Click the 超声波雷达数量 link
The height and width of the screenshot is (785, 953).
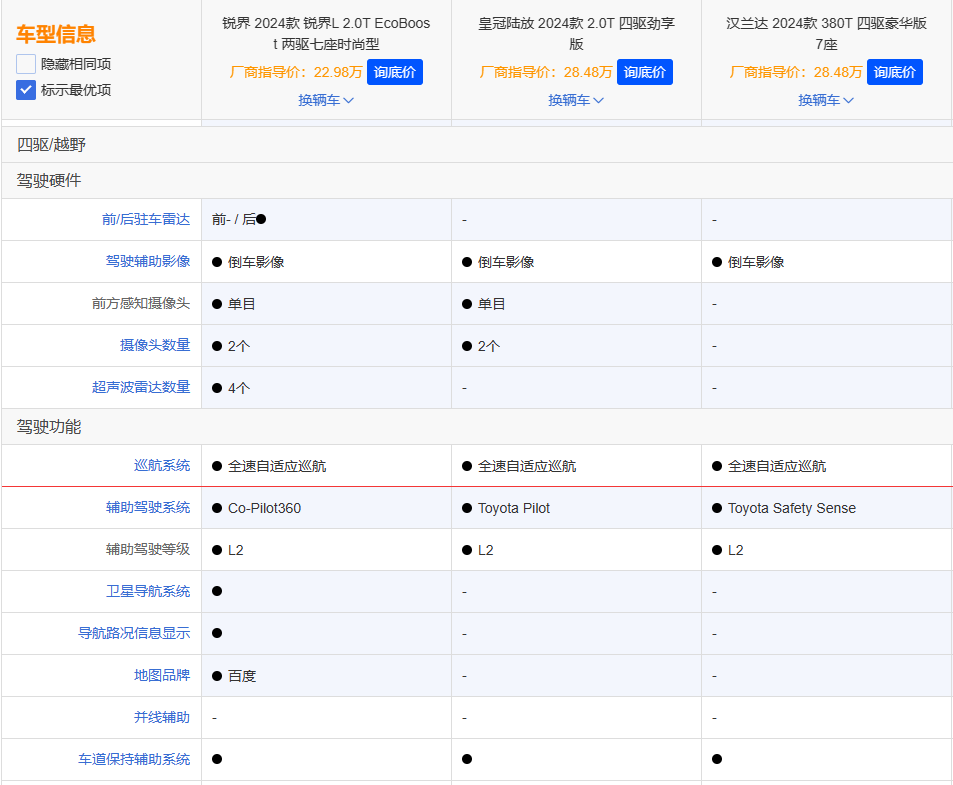coord(140,387)
